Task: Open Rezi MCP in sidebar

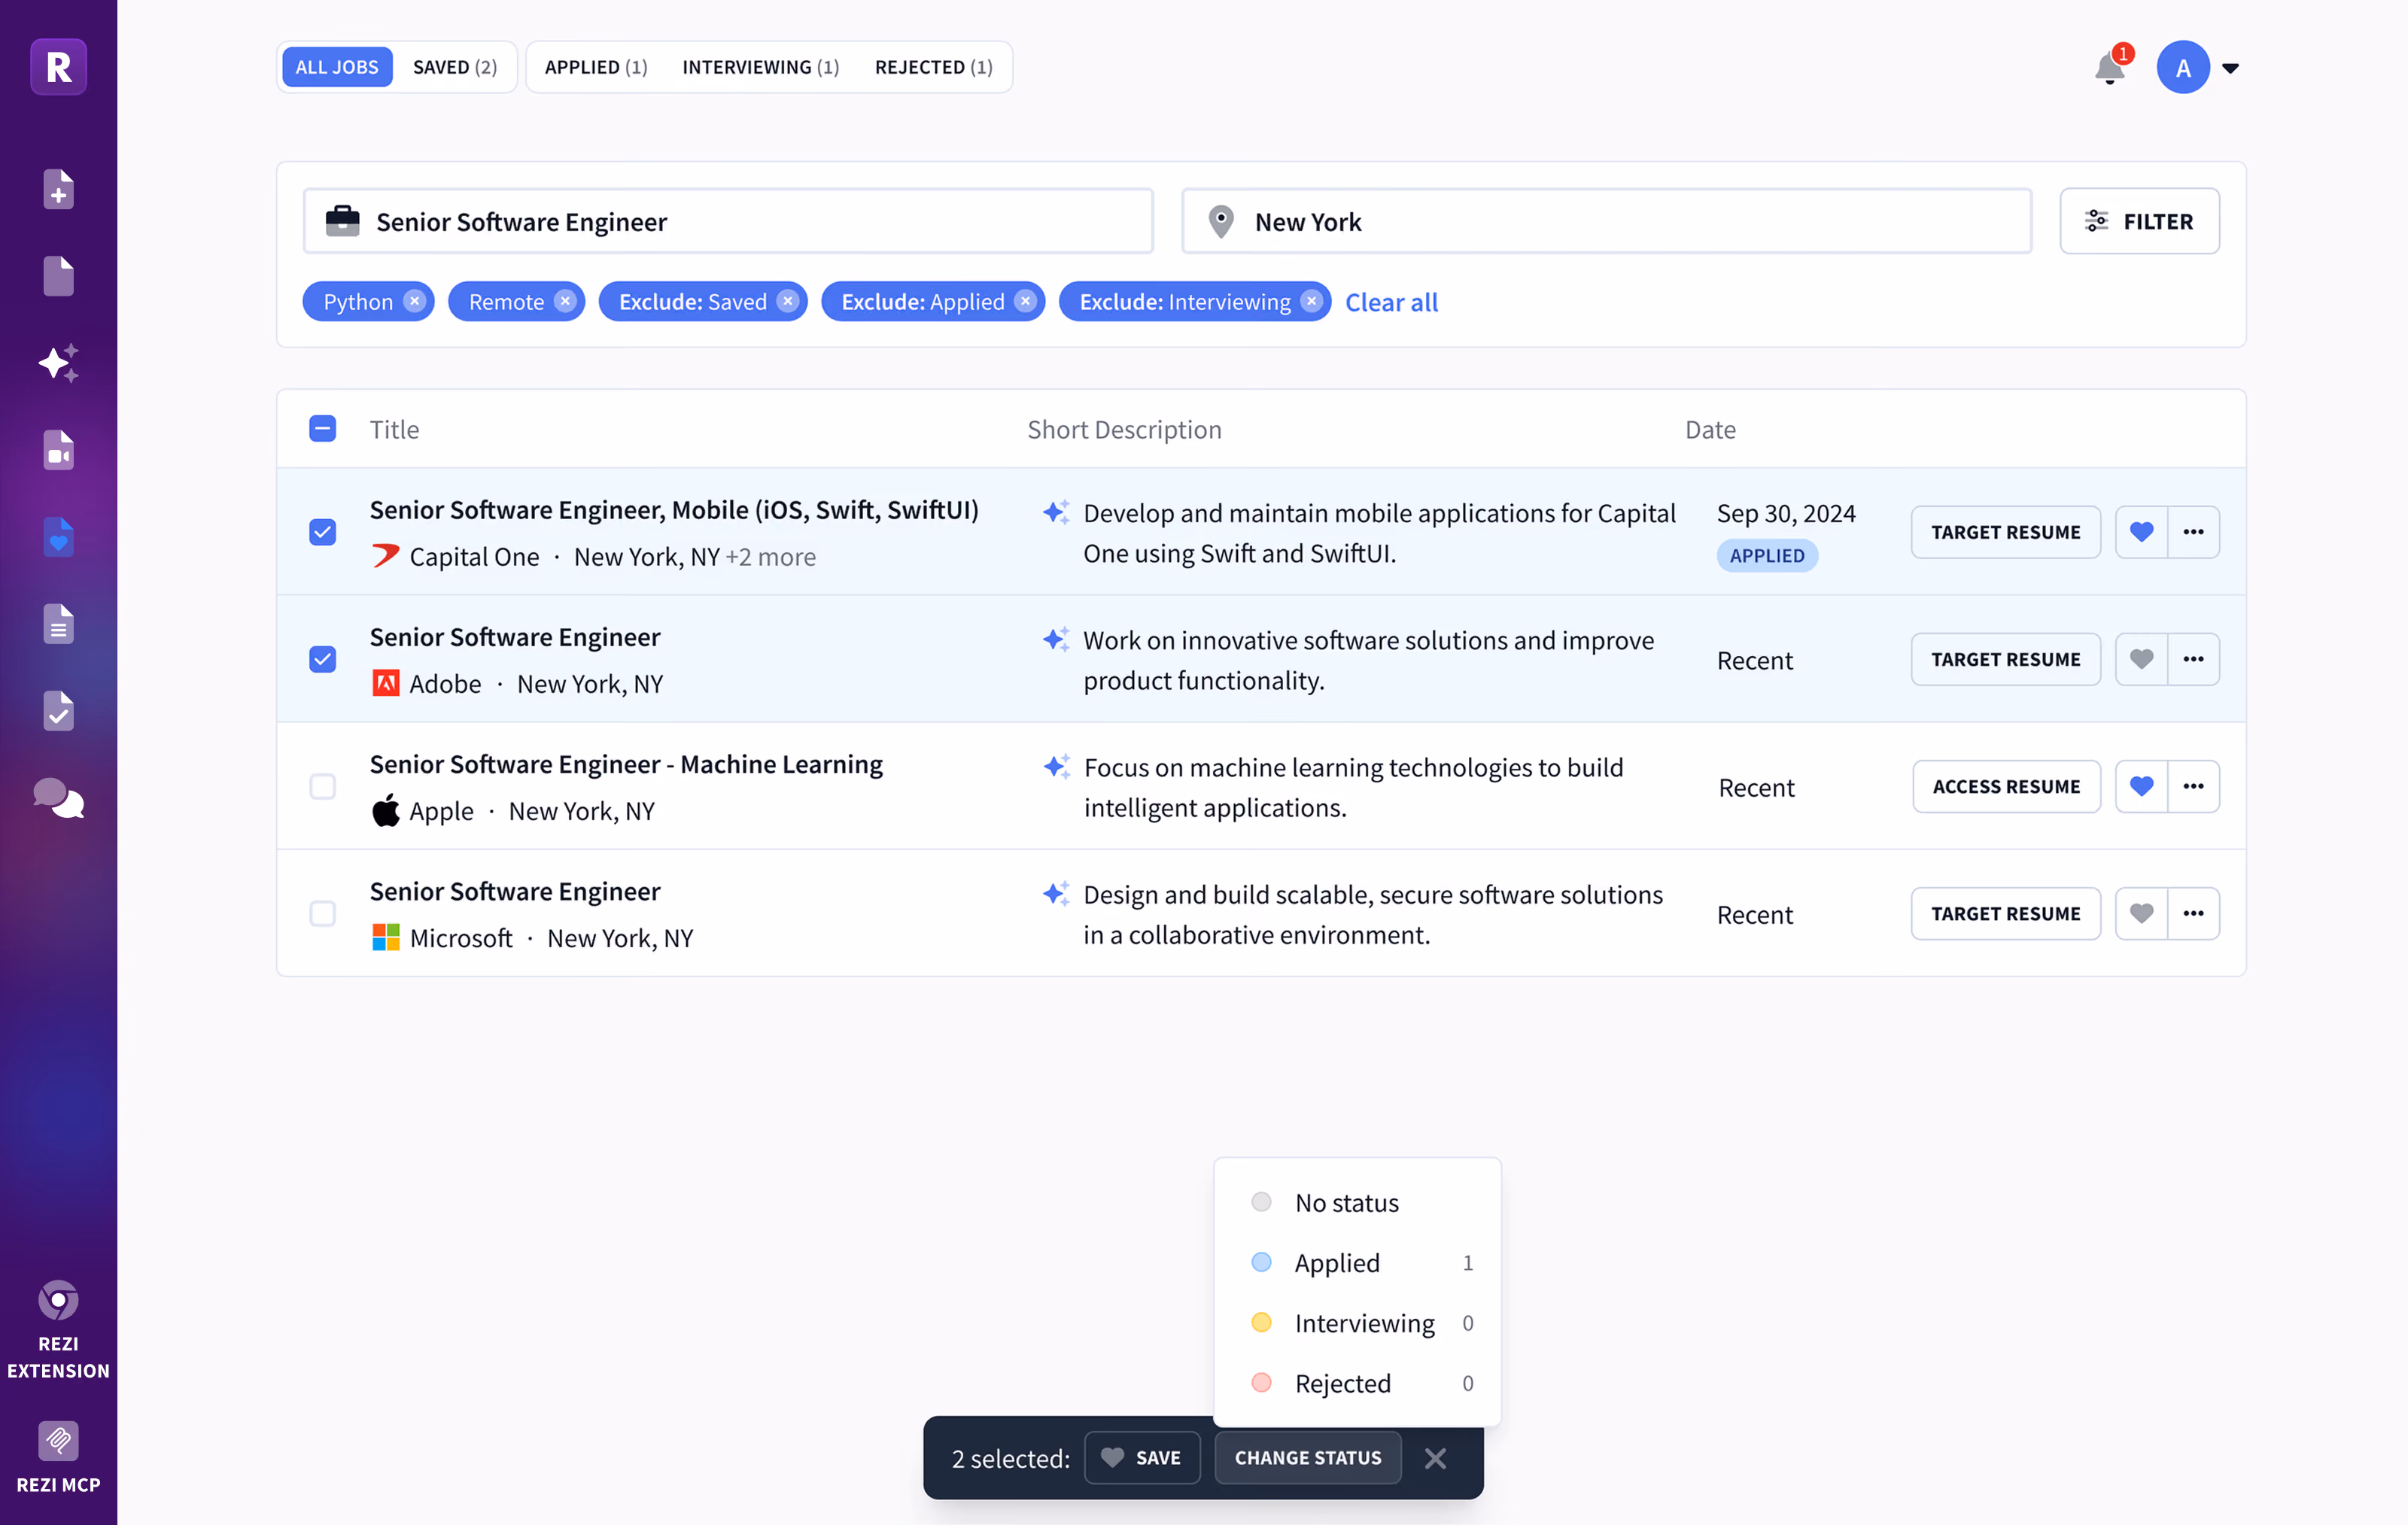Action: pos(58,1458)
